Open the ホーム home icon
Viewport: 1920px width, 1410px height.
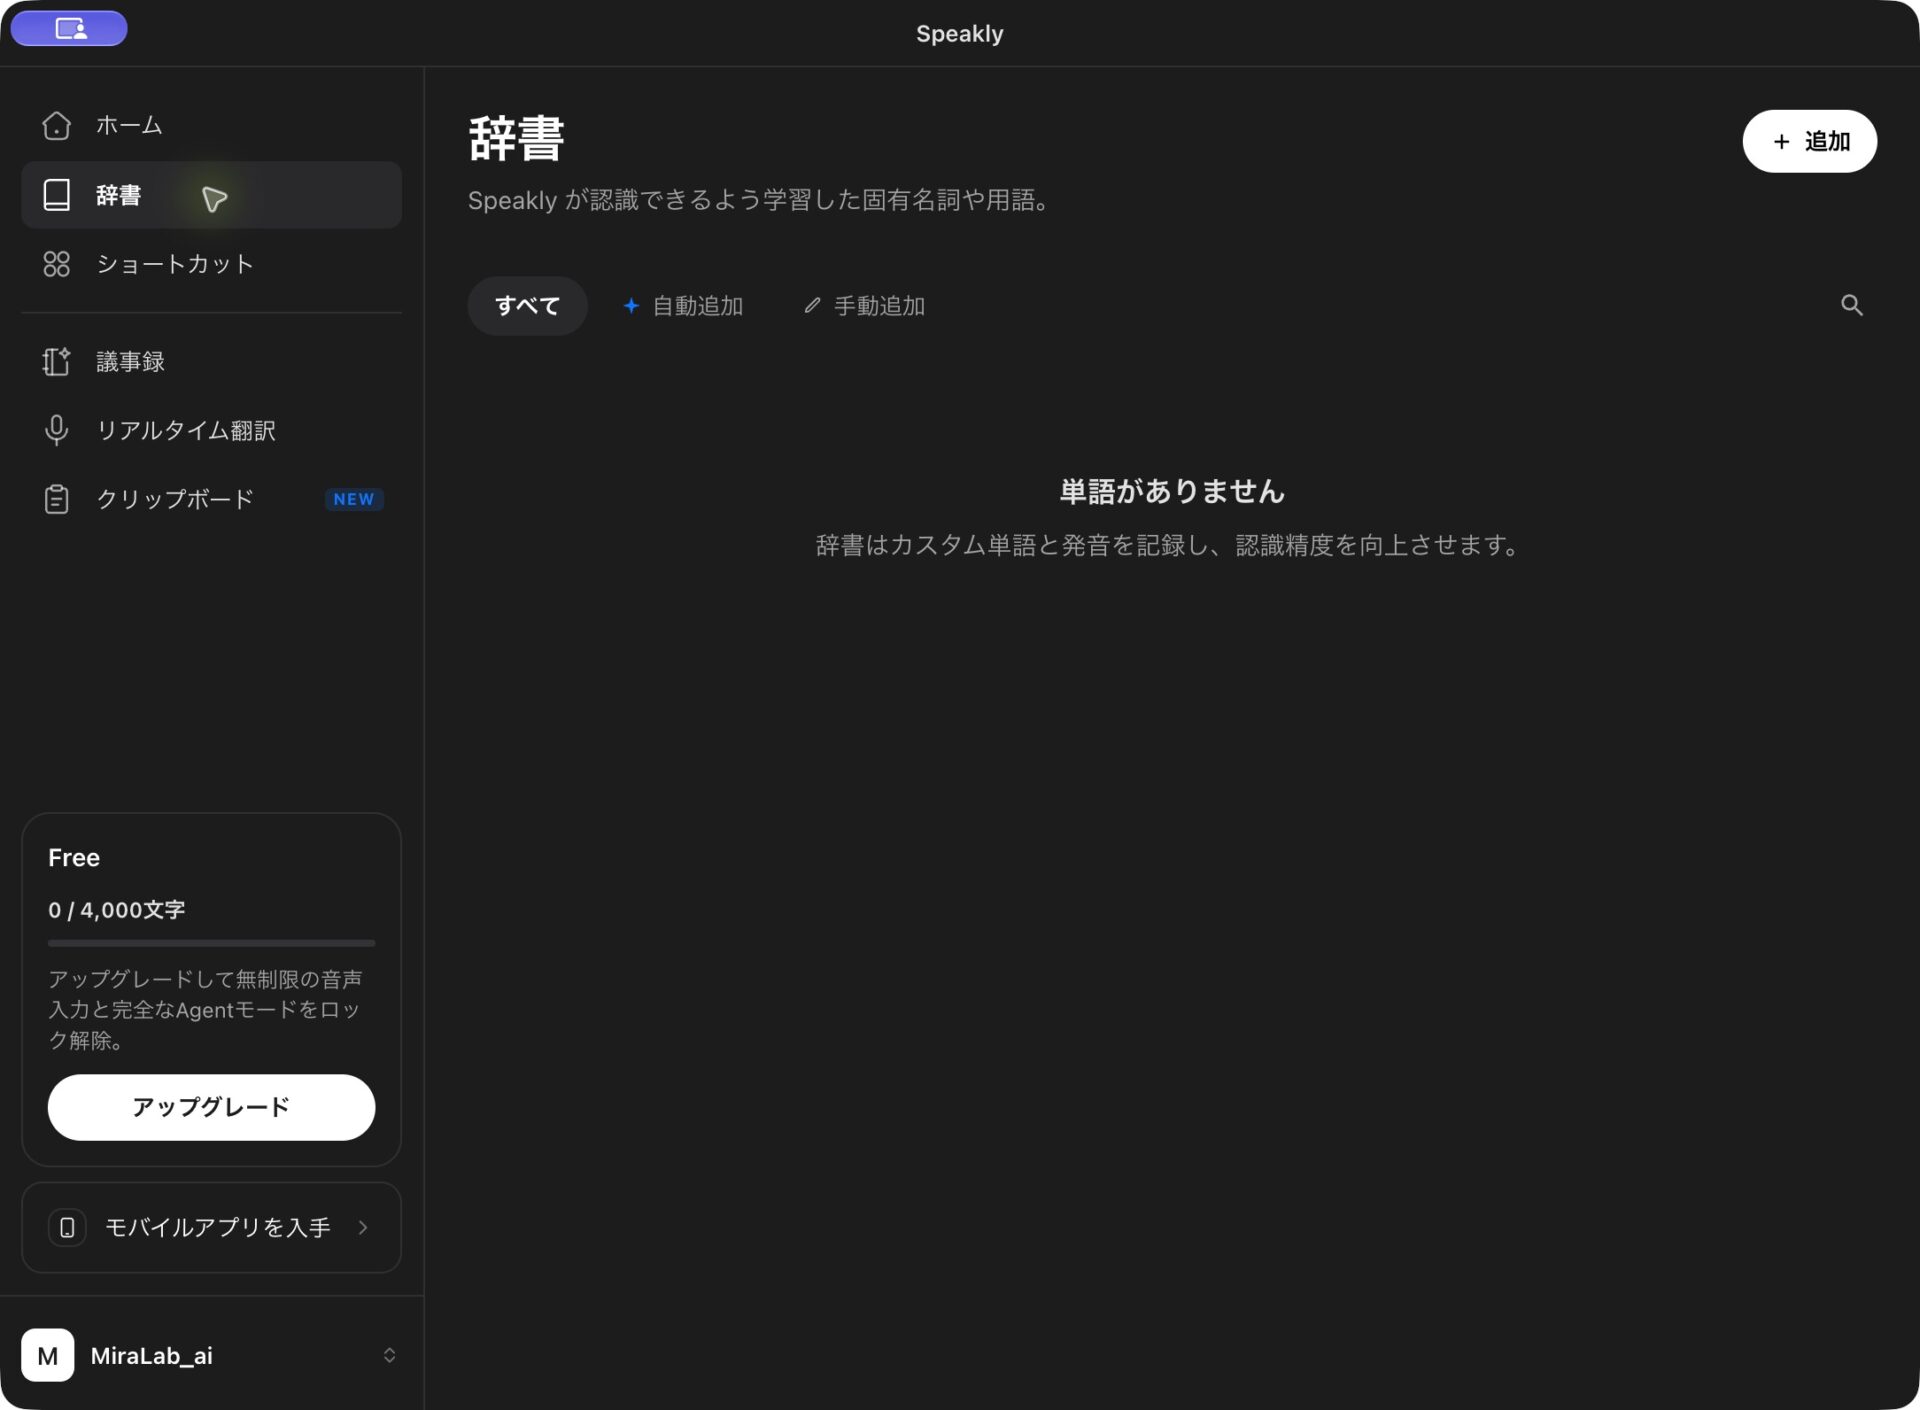tap(57, 125)
